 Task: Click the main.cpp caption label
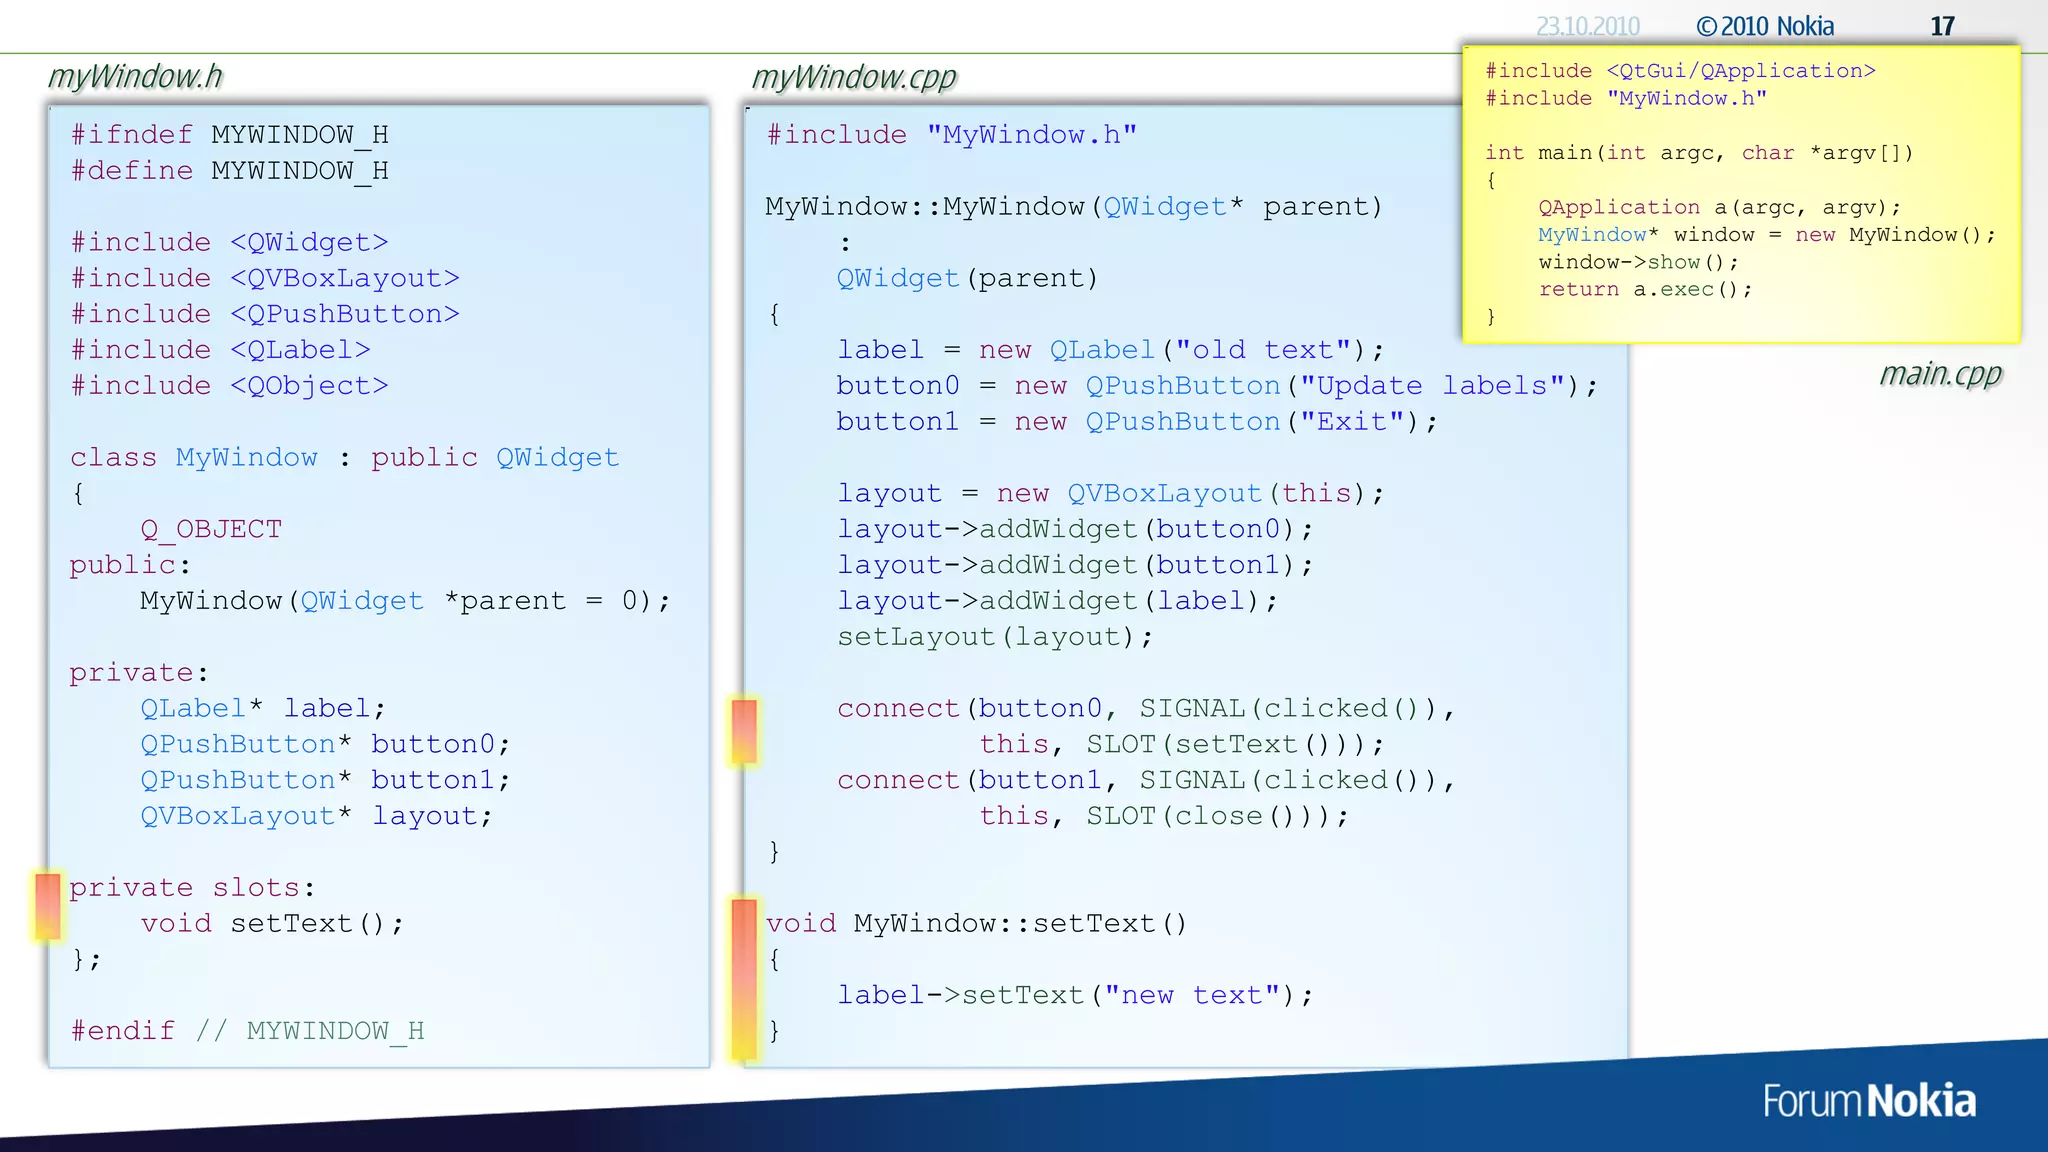coord(1939,374)
